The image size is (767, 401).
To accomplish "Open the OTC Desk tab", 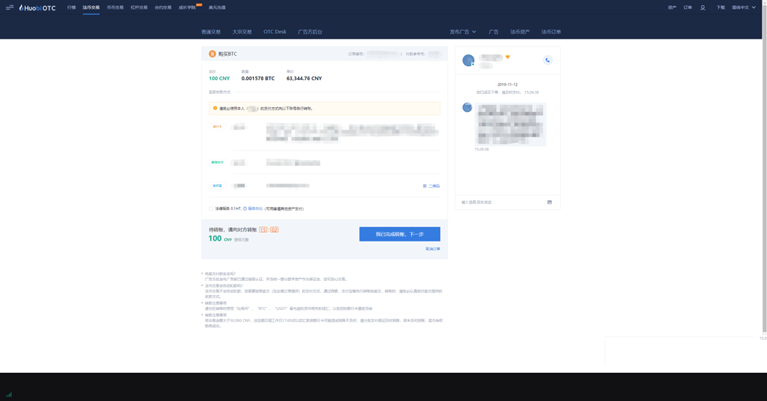I will (x=274, y=32).
